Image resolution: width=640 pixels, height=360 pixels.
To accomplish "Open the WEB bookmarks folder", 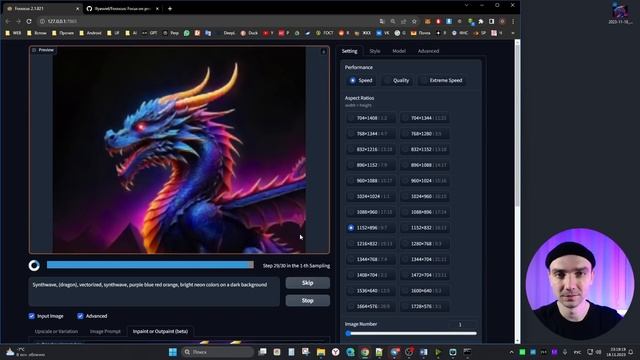I will 13,33.
